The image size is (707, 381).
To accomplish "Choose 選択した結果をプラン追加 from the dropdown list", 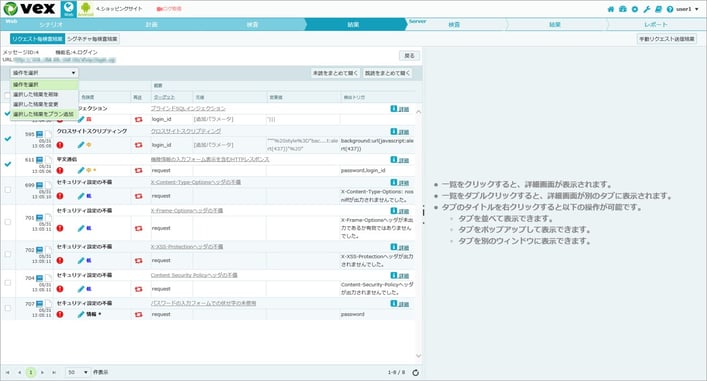I will point(44,115).
